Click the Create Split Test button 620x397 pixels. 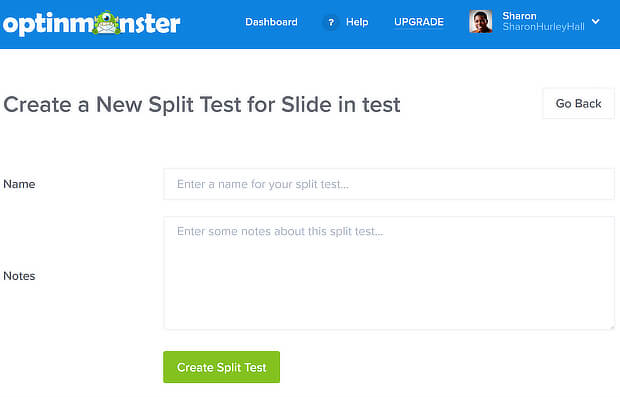221,367
